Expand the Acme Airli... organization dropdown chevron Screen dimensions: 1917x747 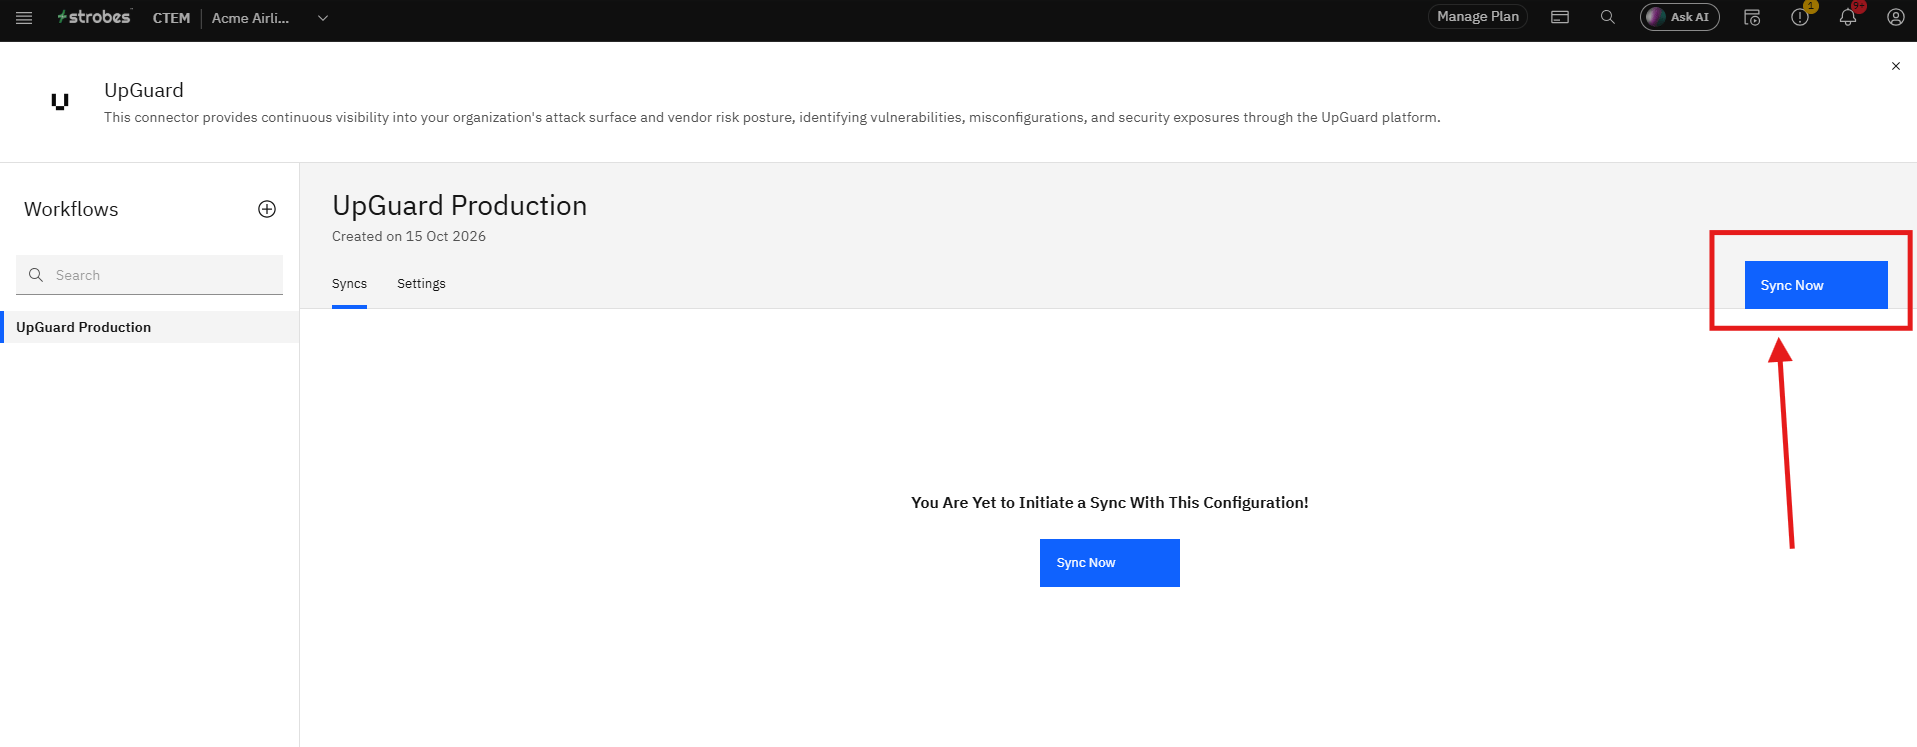[323, 18]
